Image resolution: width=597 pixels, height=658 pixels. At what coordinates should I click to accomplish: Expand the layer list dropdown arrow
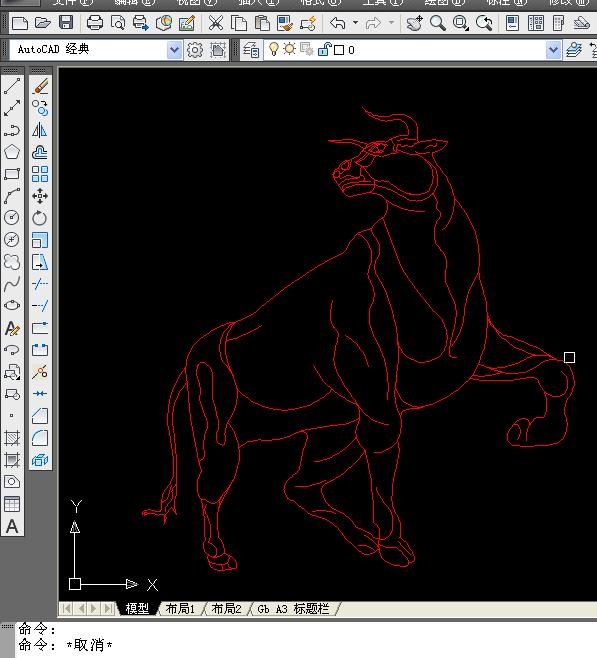[x=553, y=50]
